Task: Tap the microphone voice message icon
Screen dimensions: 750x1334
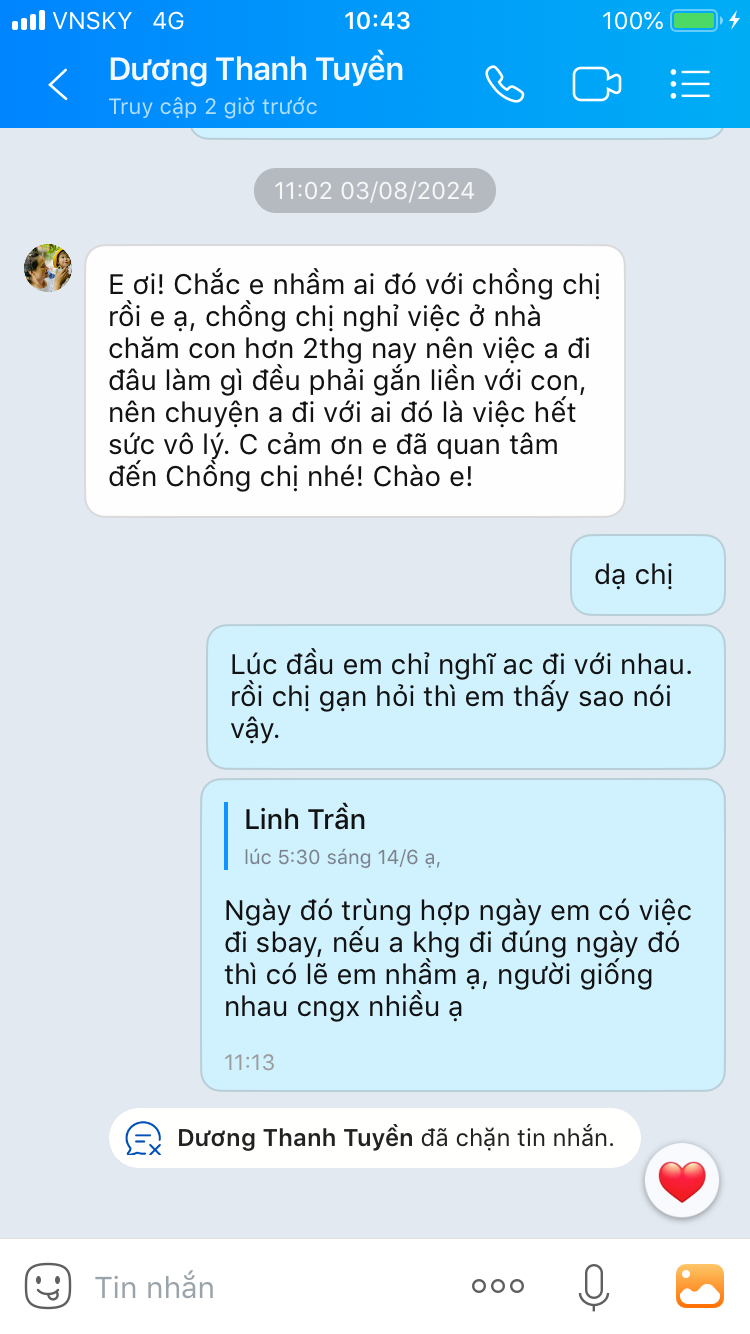Action: click(x=593, y=1286)
